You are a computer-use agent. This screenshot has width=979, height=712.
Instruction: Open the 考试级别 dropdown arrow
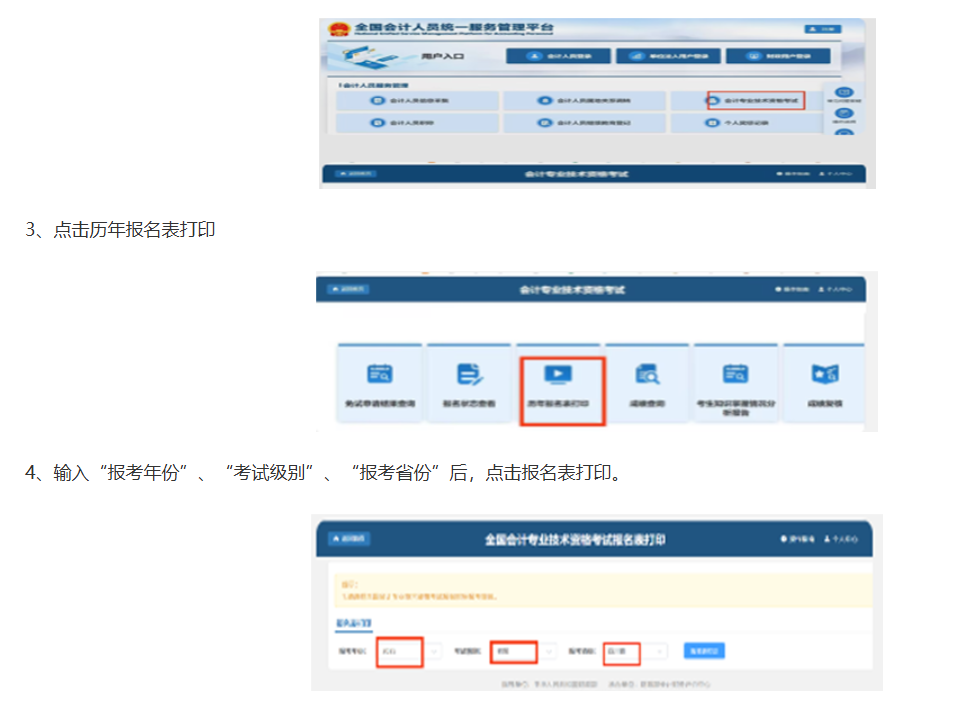click(x=549, y=651)
